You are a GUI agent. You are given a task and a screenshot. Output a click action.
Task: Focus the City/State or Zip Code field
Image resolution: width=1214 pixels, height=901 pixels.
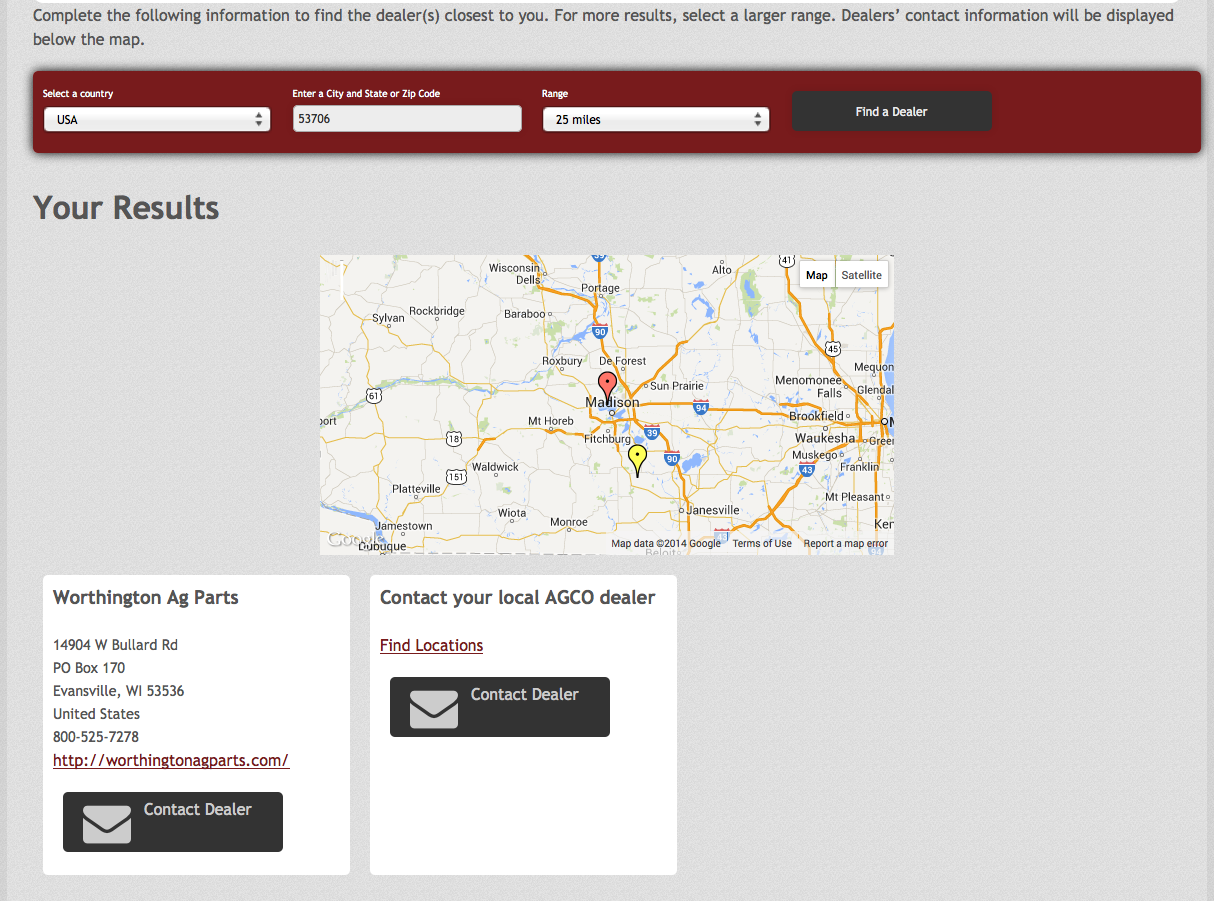pyautogui.click(x=407, y=120)
